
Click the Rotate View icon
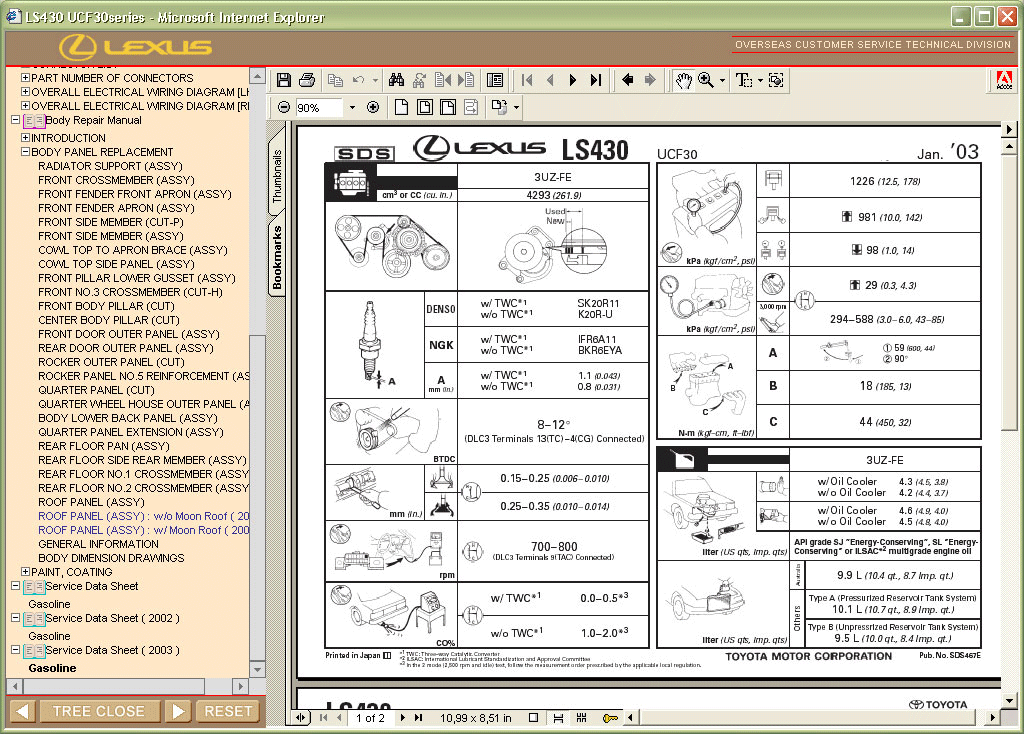[499, 107]
